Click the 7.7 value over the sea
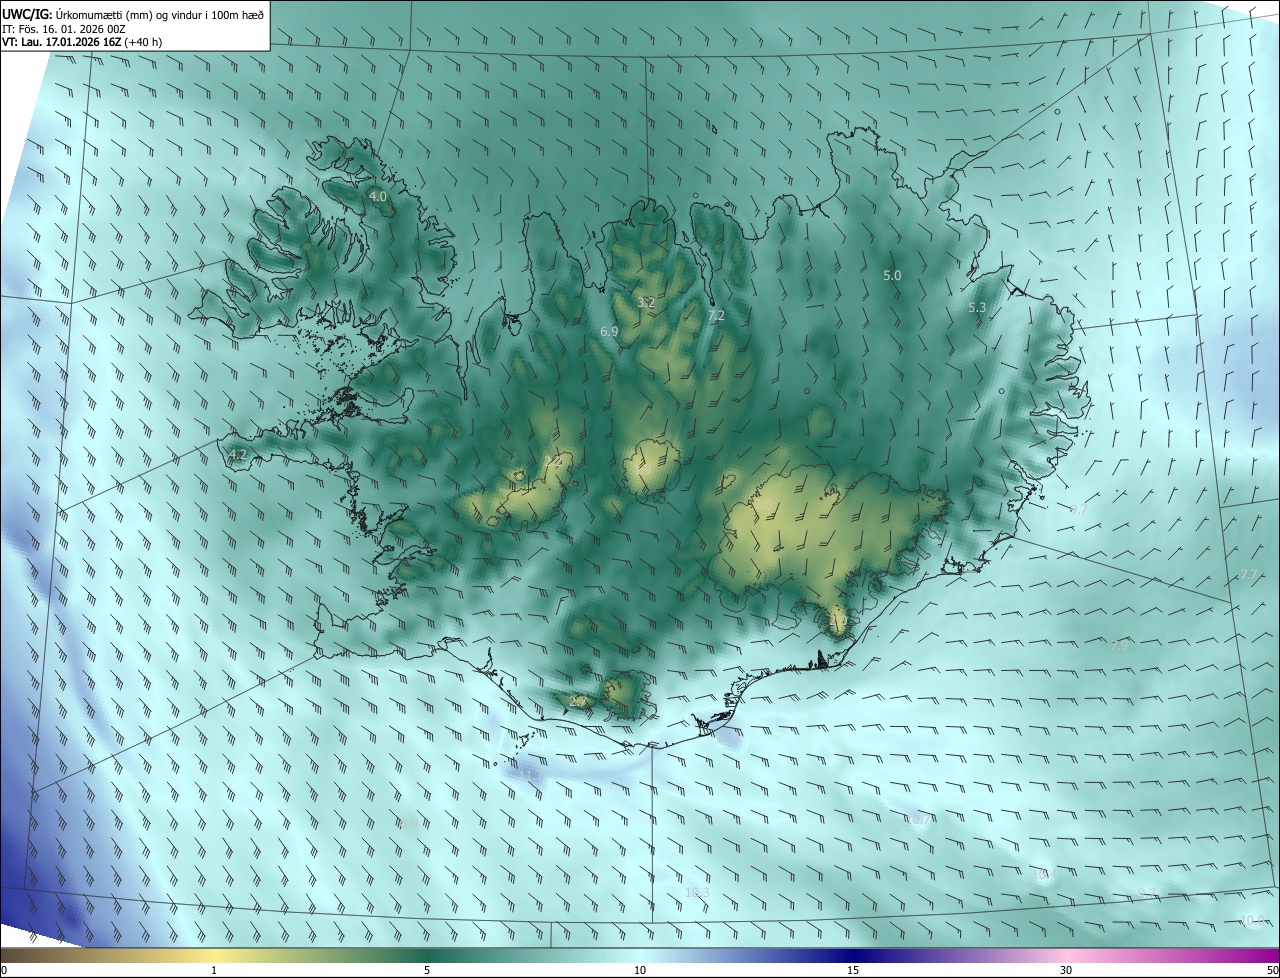Viewport: 1280px width, 978px height. [x=1249, y=575]
